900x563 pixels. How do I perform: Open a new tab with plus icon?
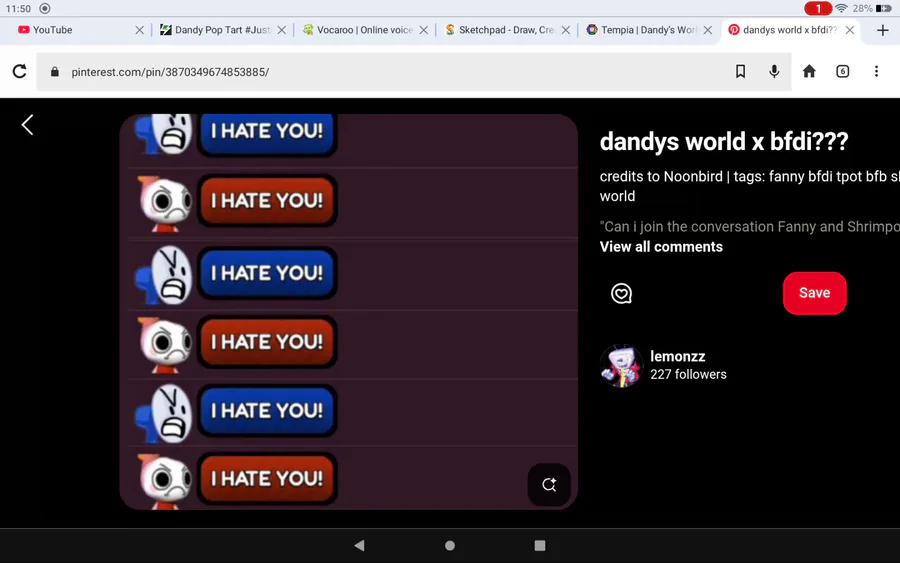point(883,30)
